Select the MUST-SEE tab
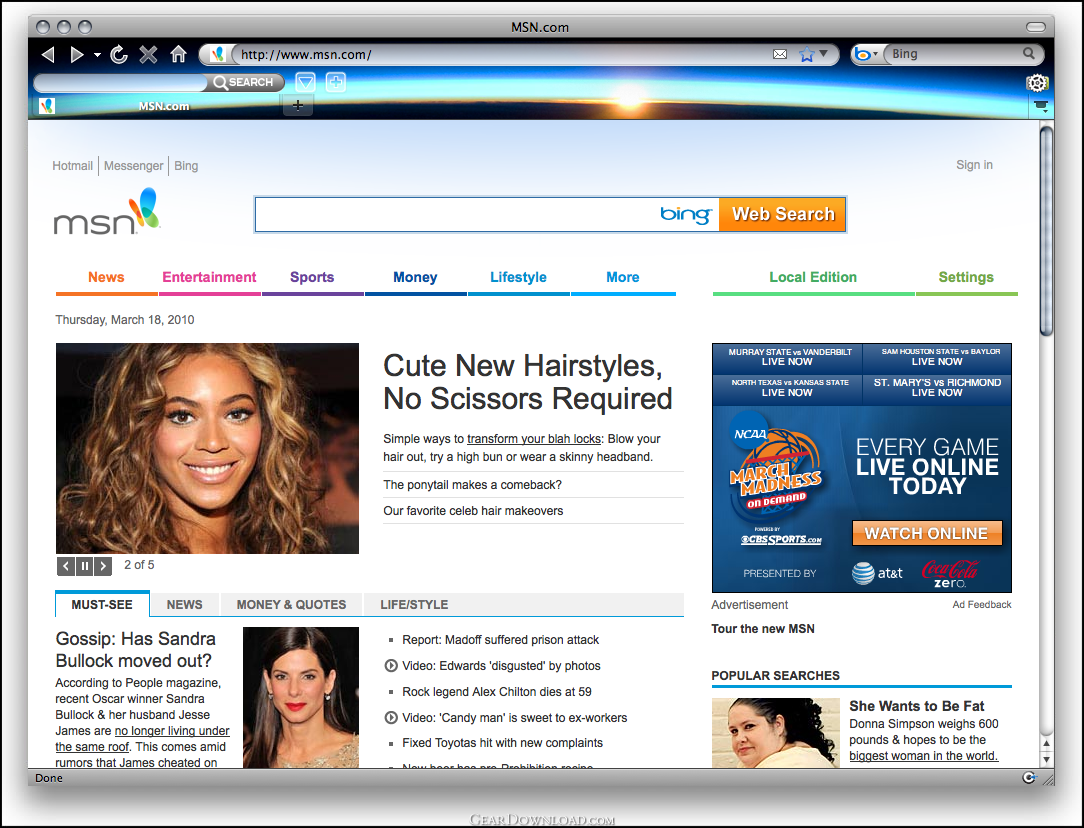 pos(102,605)
